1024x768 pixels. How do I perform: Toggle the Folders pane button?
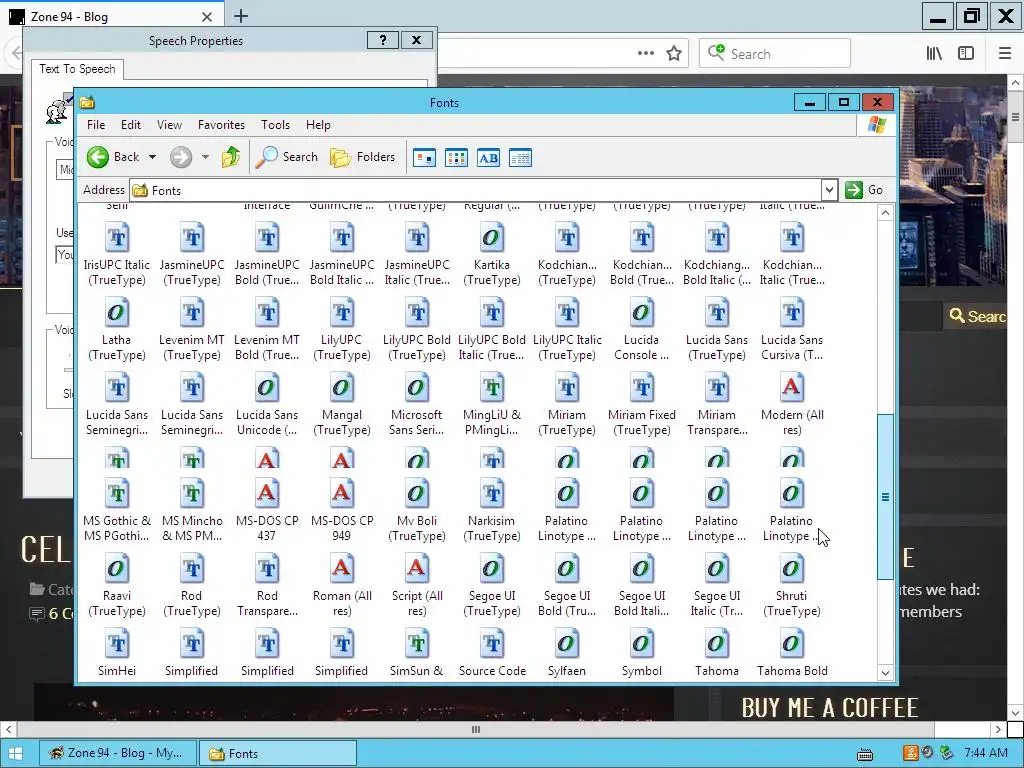tap(362, 157)
